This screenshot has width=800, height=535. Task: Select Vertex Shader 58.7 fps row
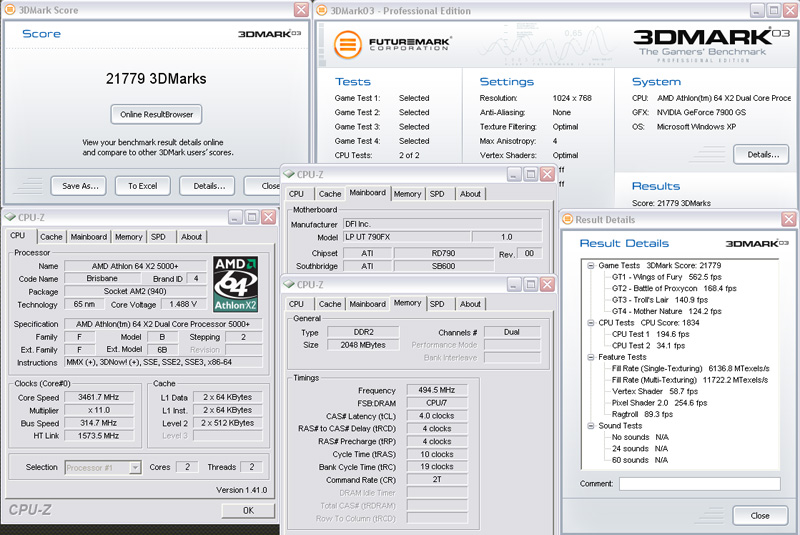point(655,392)
